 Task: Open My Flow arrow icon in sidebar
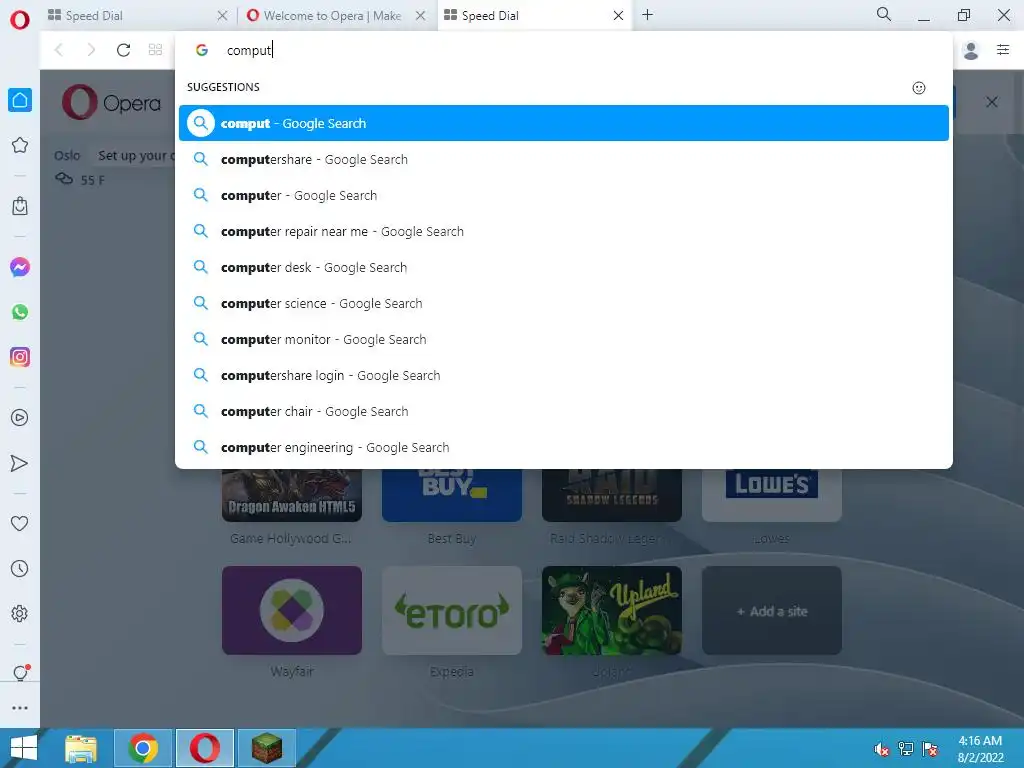click(x=20, y=463)
